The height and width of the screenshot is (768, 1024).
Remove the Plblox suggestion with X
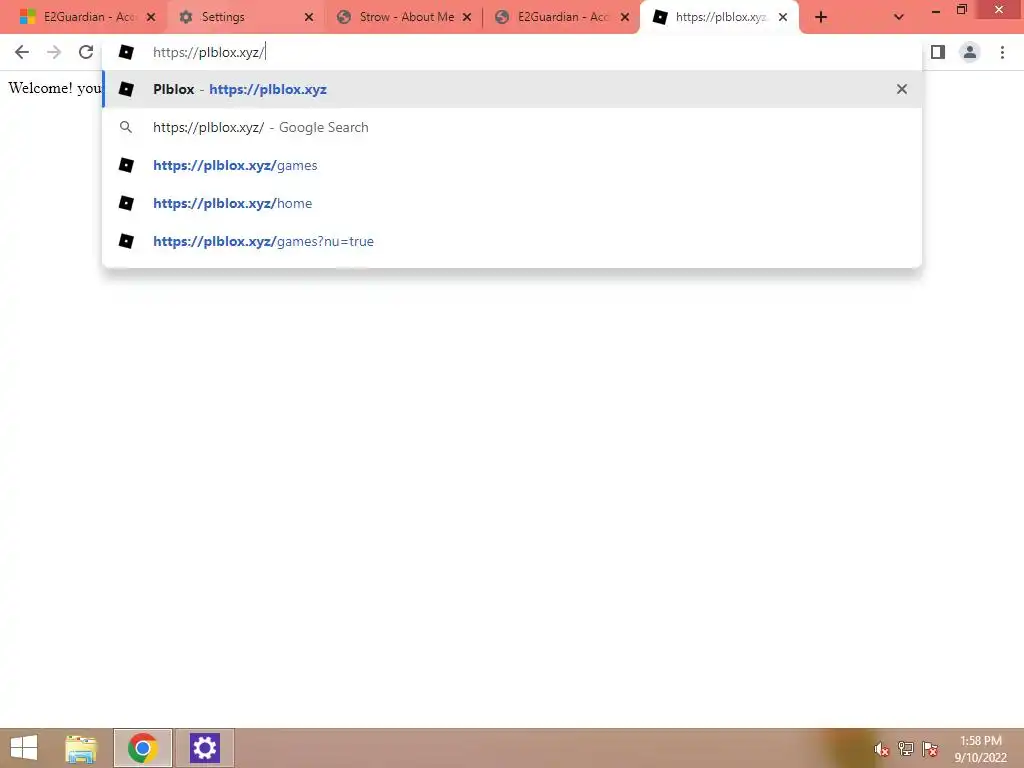click(x=902, y=89)
